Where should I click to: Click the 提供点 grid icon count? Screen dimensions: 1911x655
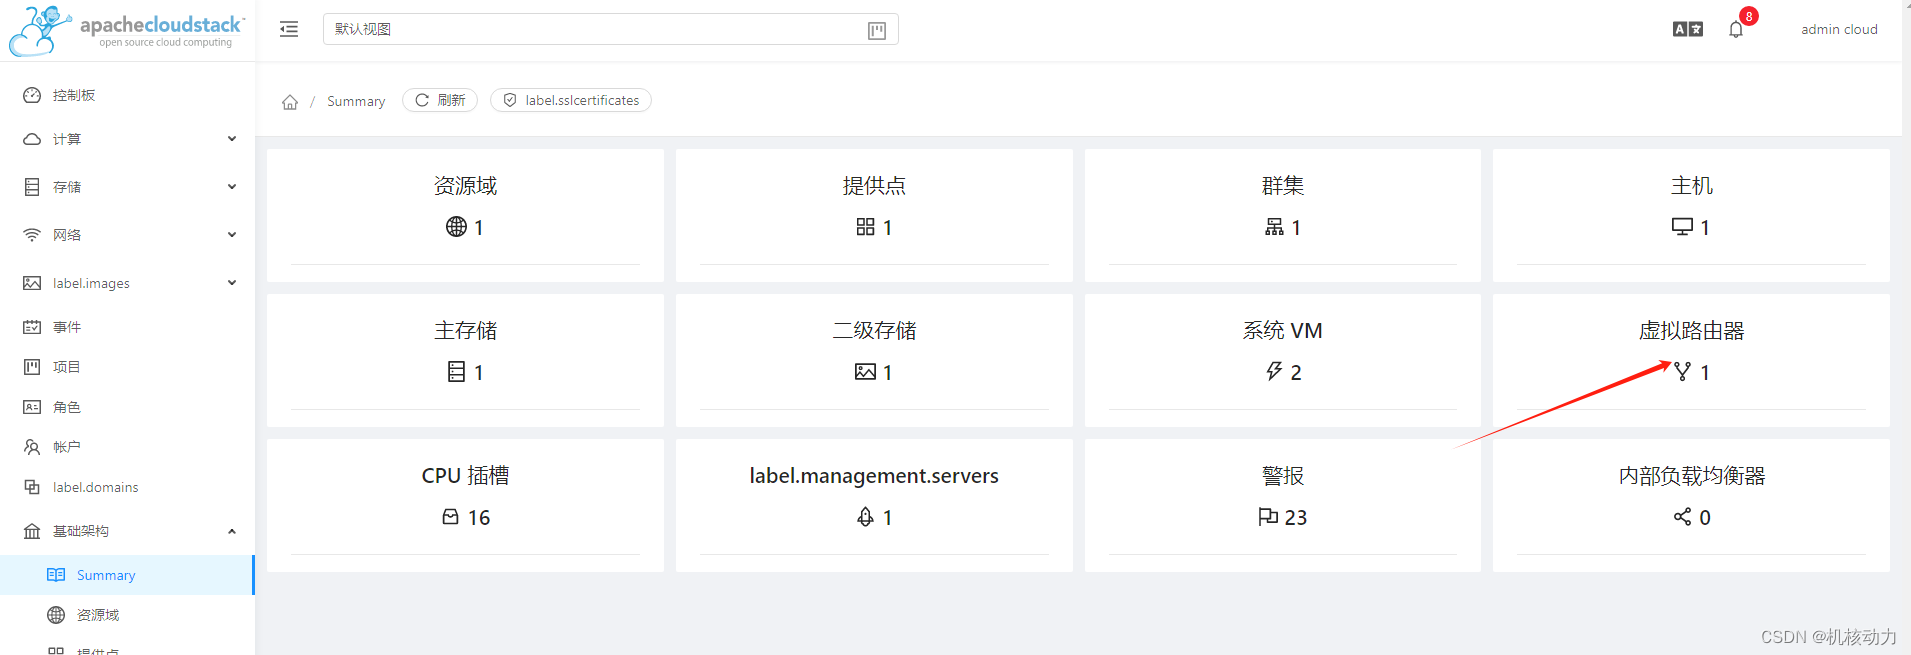[865, 227]
